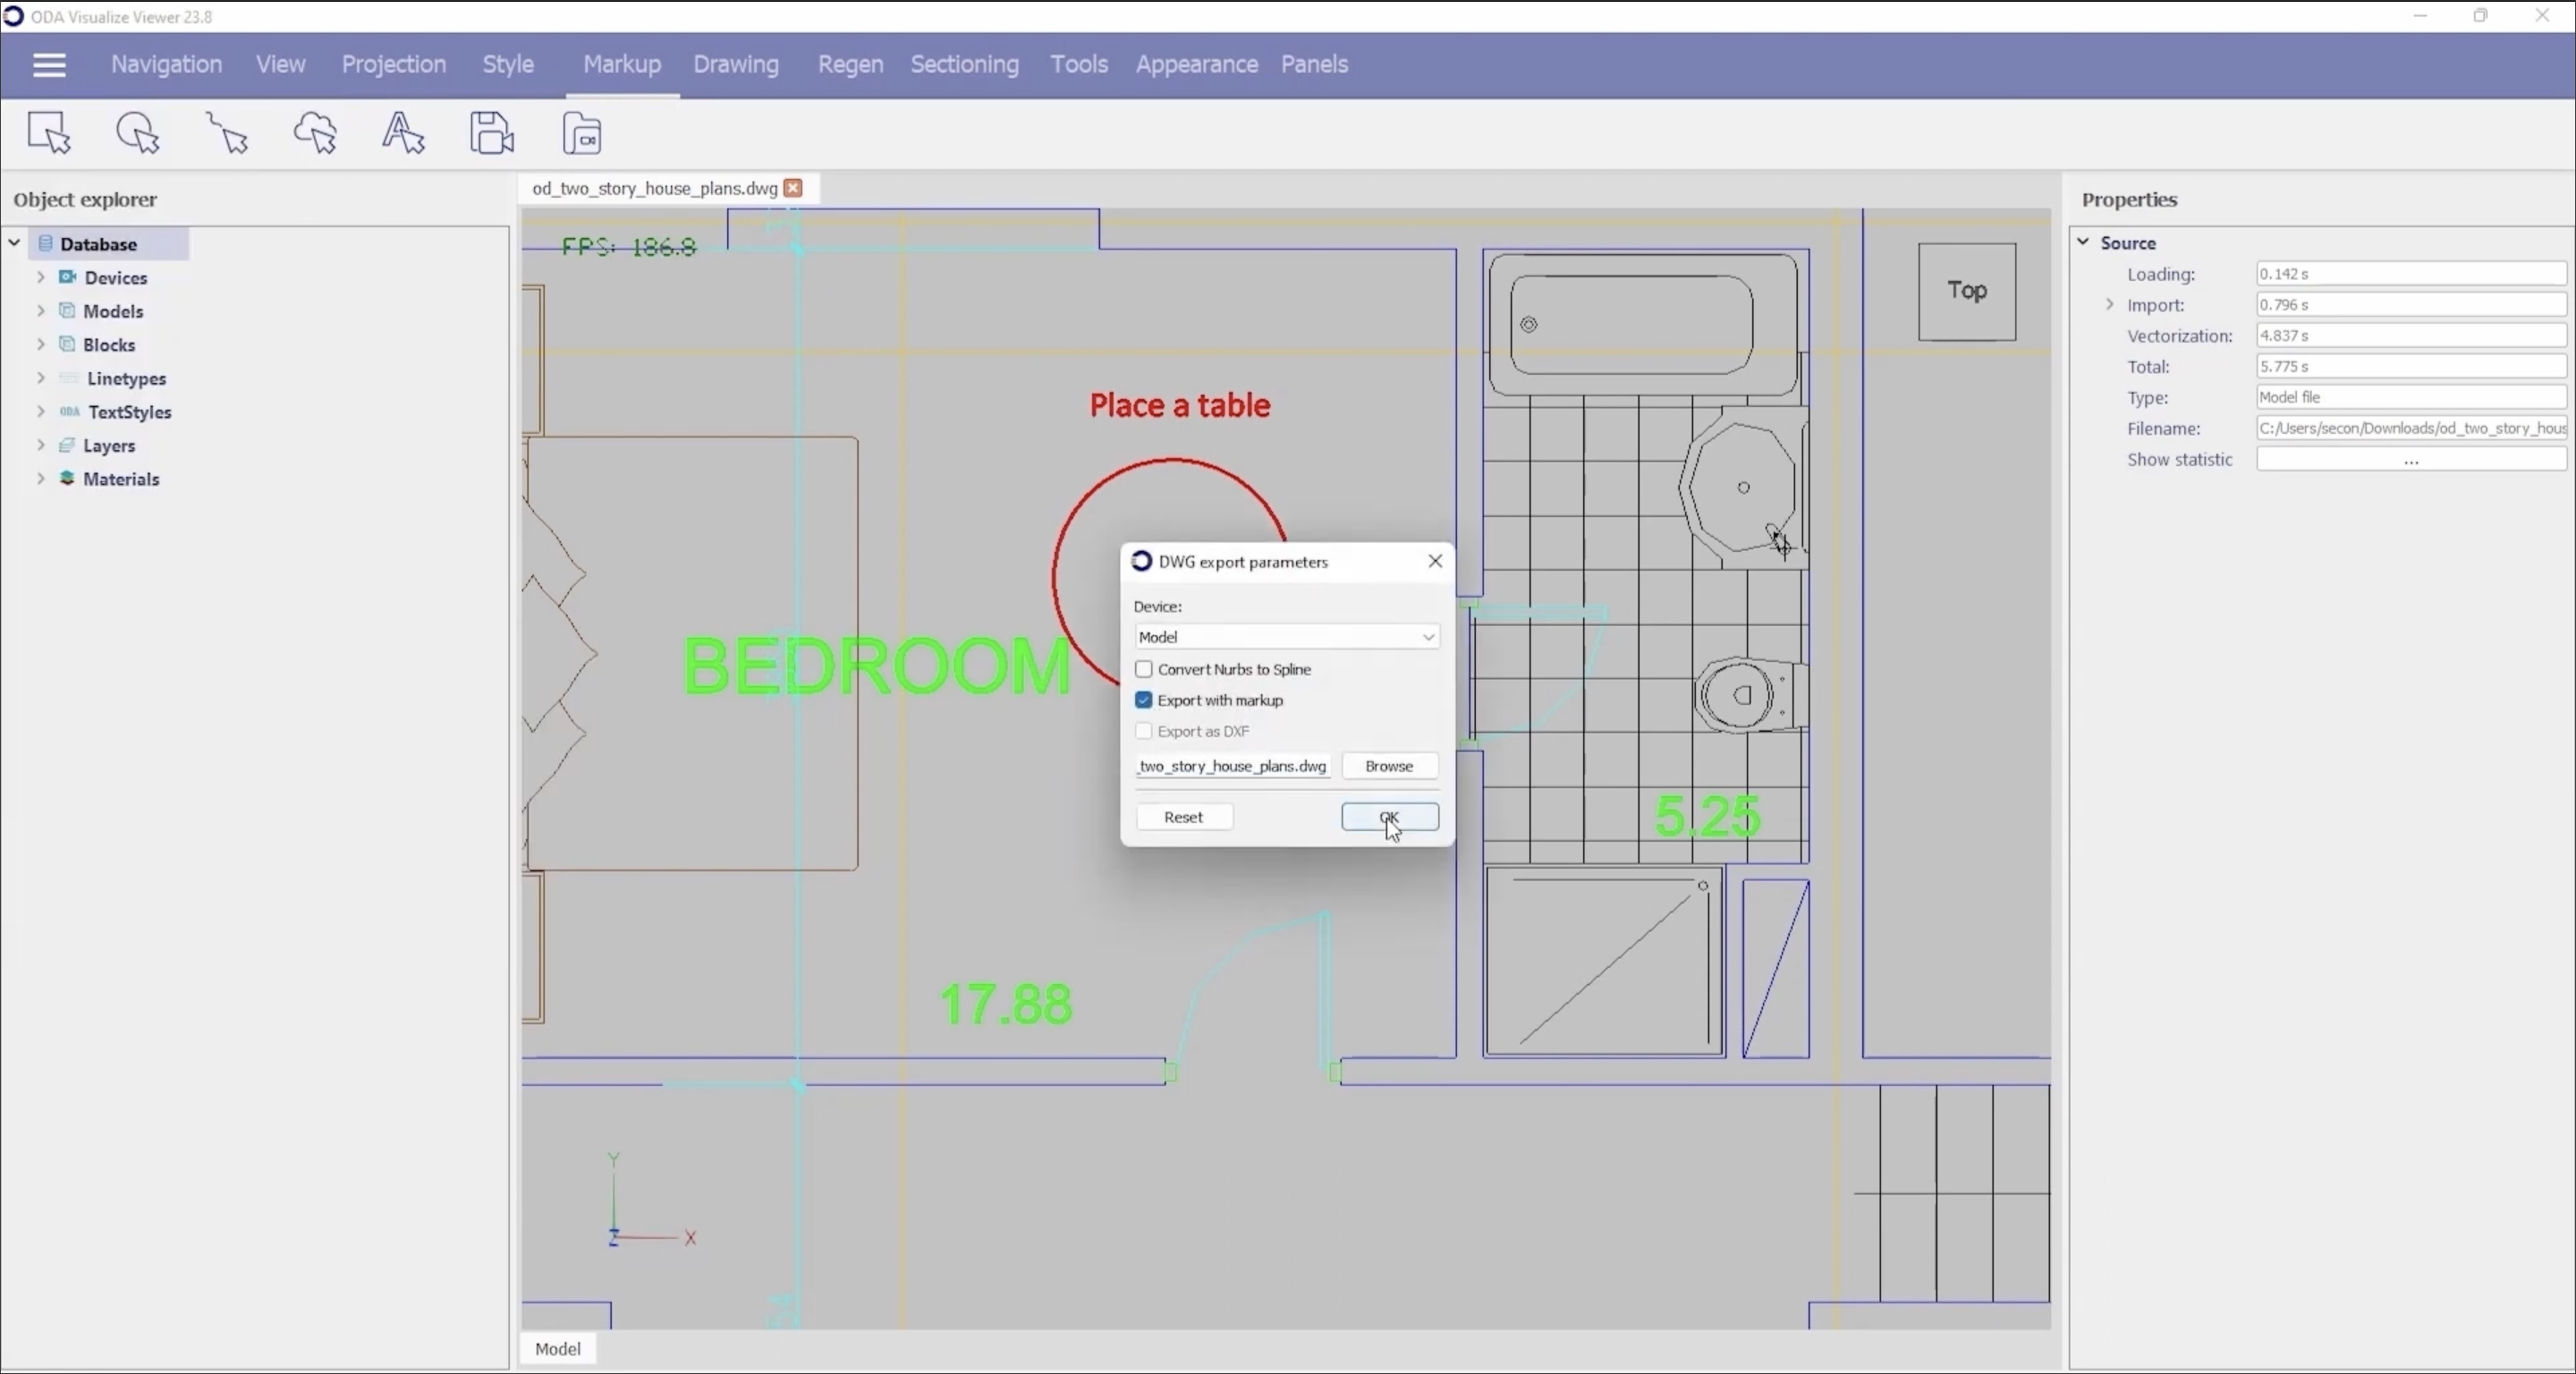Click the save markup view icon

tap(492, 133)
